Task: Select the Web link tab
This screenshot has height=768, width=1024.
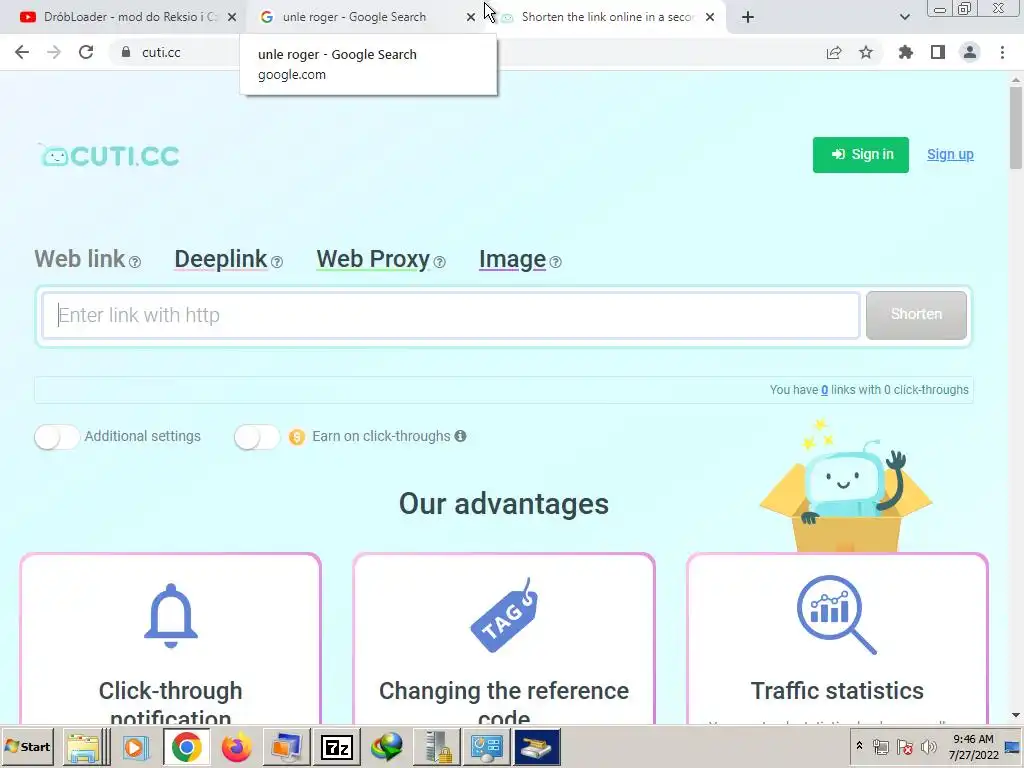Action: [x=80, y=259]
